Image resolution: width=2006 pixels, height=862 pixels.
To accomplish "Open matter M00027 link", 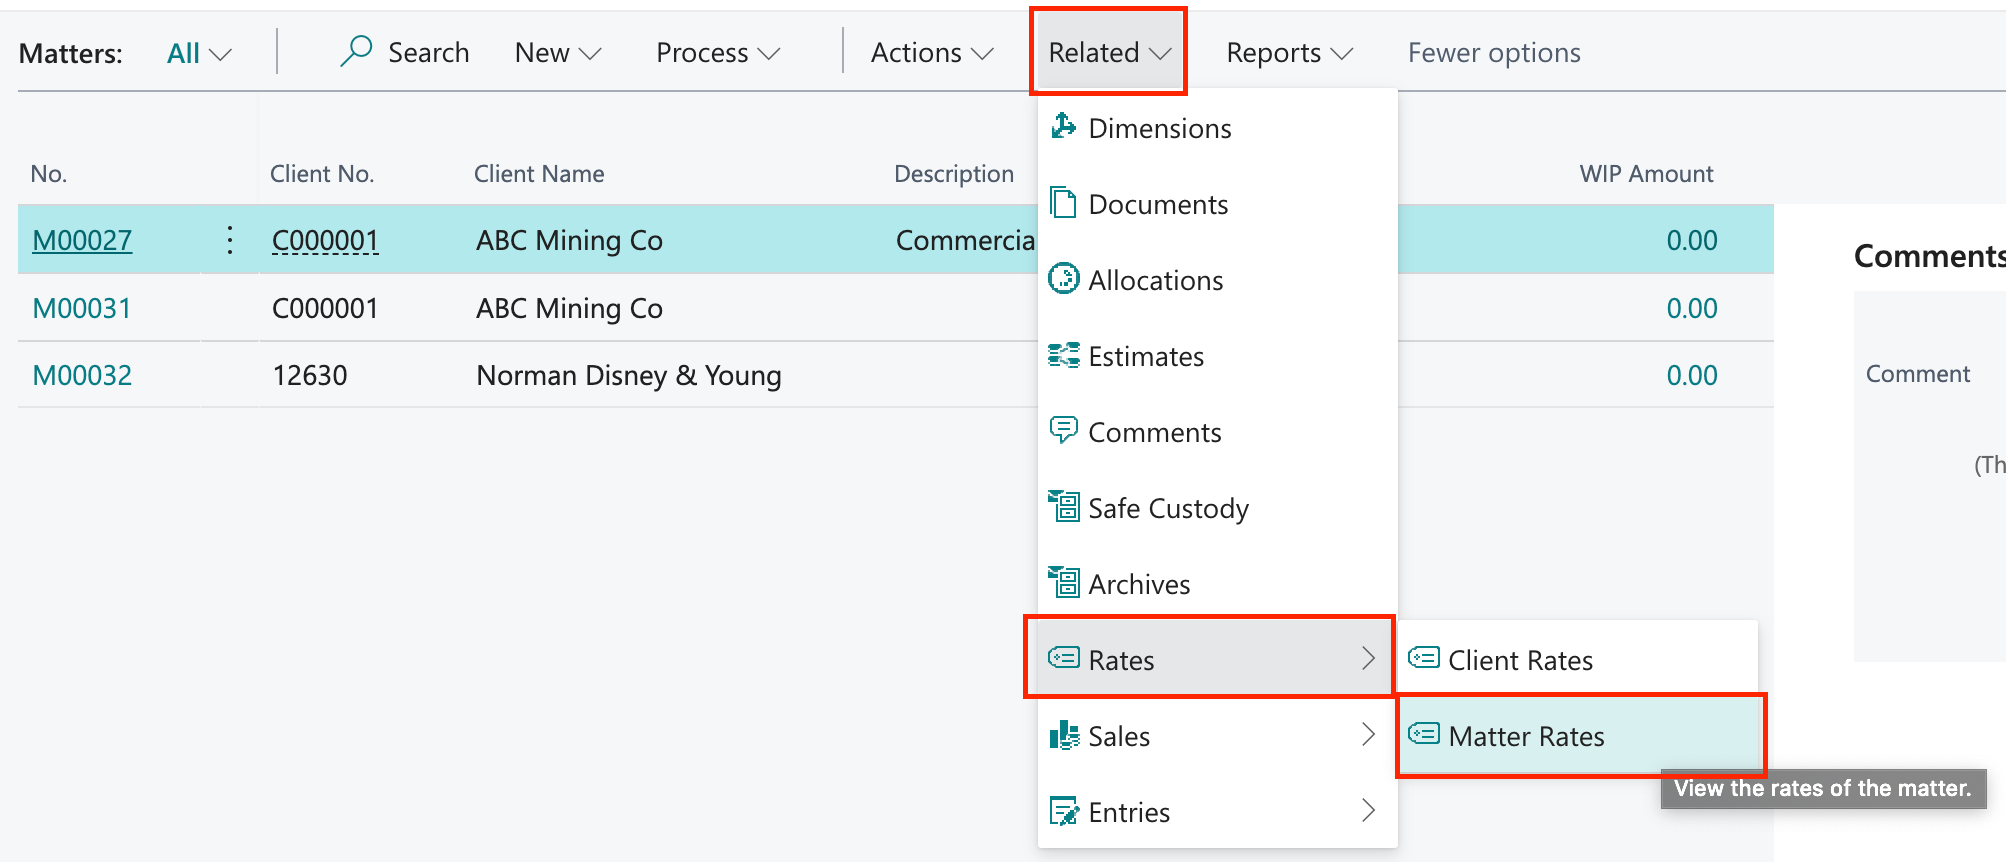I will 82,240.
